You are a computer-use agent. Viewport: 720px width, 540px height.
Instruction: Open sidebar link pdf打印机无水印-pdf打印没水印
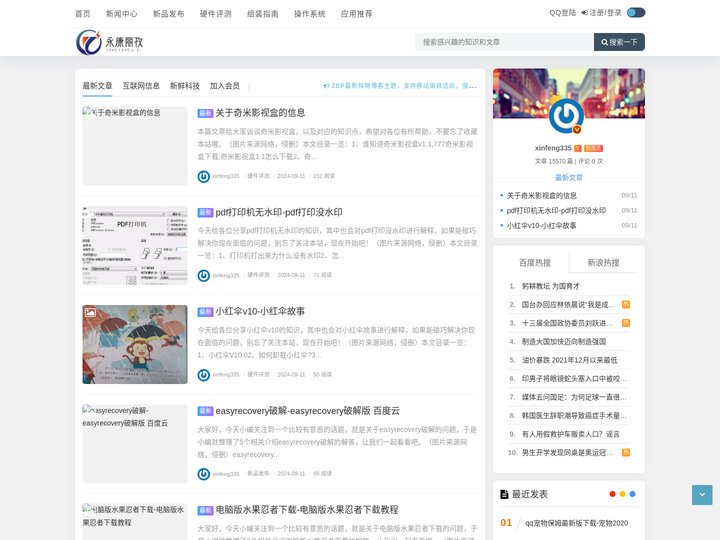point(556,210)
